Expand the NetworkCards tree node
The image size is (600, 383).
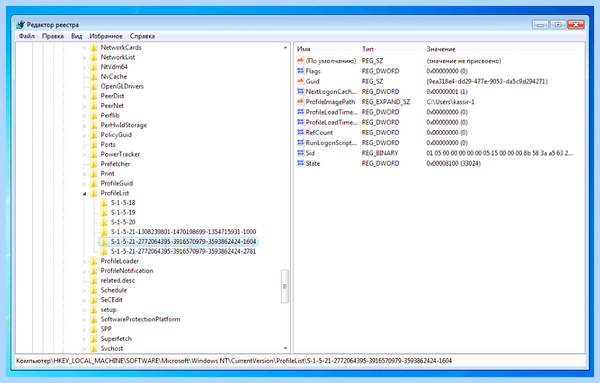(x=84, y=48)
